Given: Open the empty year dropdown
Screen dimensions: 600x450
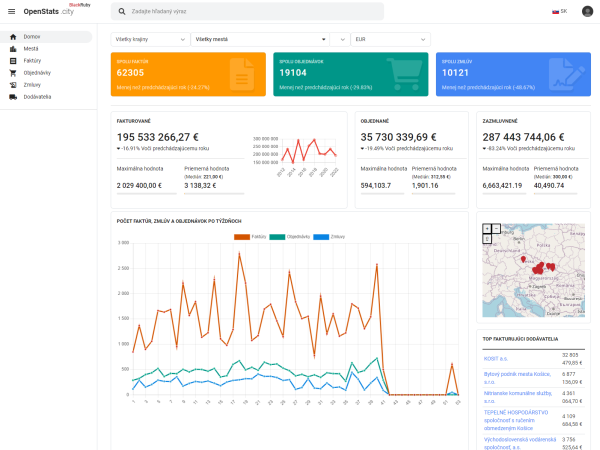Looking at the screenshot, I should [x=340, y=39].
